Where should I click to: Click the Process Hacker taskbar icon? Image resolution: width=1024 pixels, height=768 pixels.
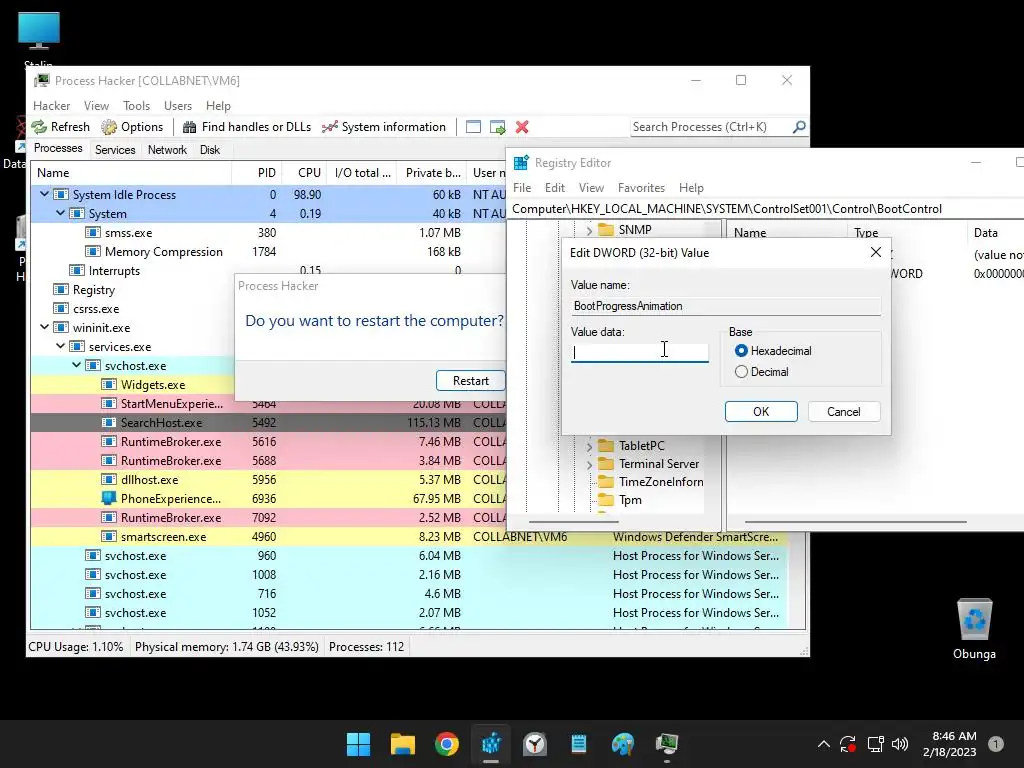[x=667, y=744]
